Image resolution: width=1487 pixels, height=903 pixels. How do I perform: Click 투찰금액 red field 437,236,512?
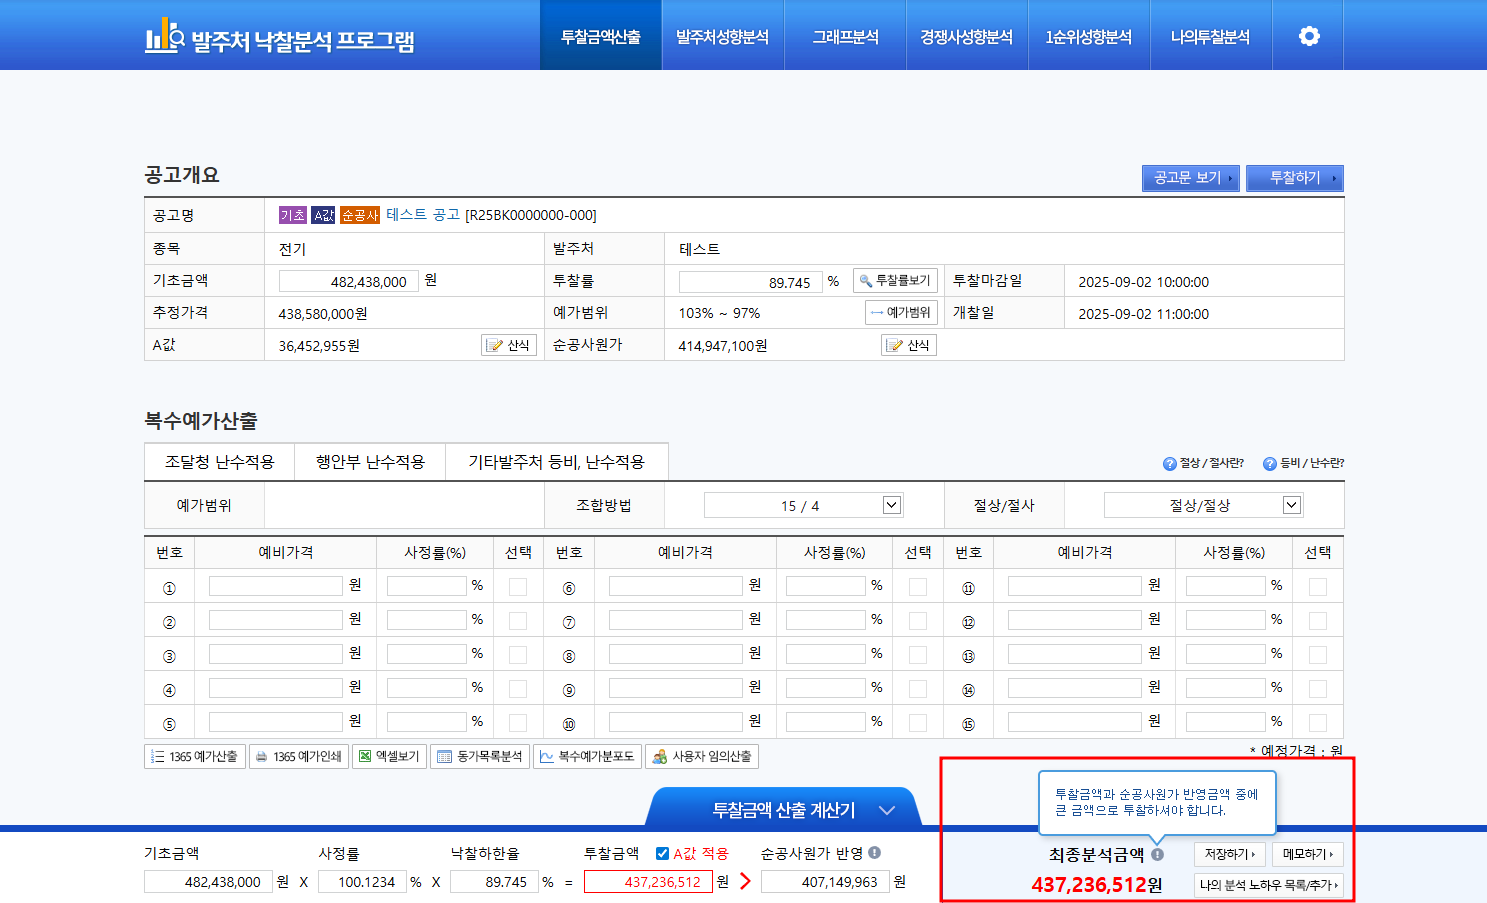point(648,882)
